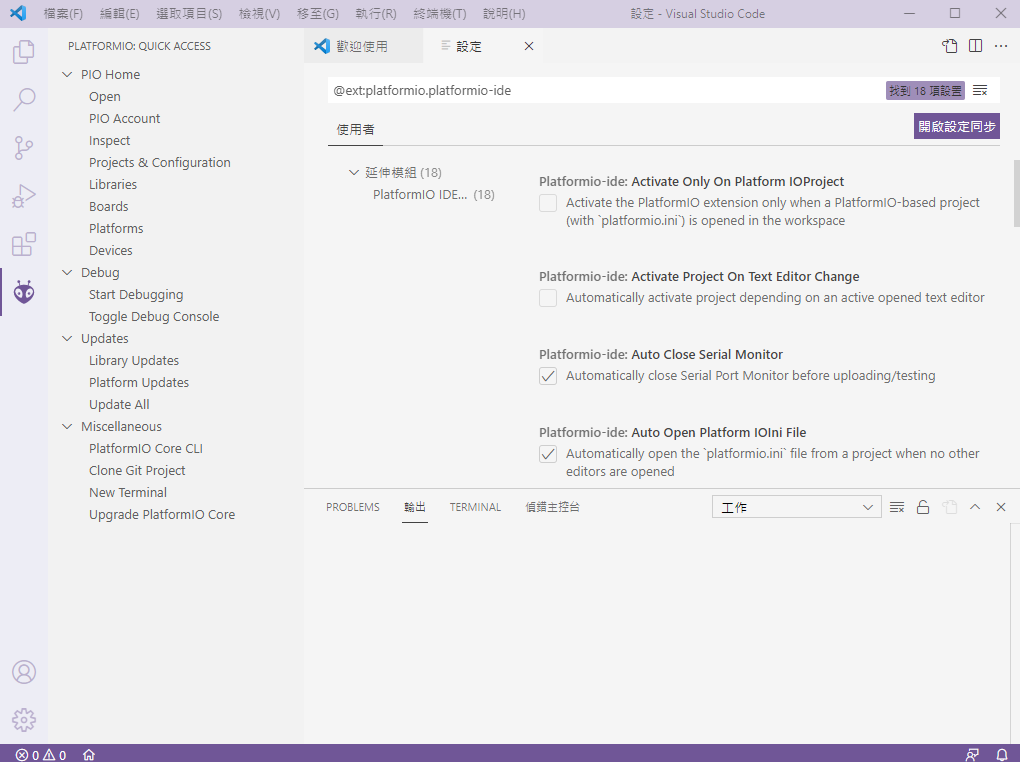Clear the settings search input icon
This screenshot has width=1020, height=762.
tap(980, 90)
